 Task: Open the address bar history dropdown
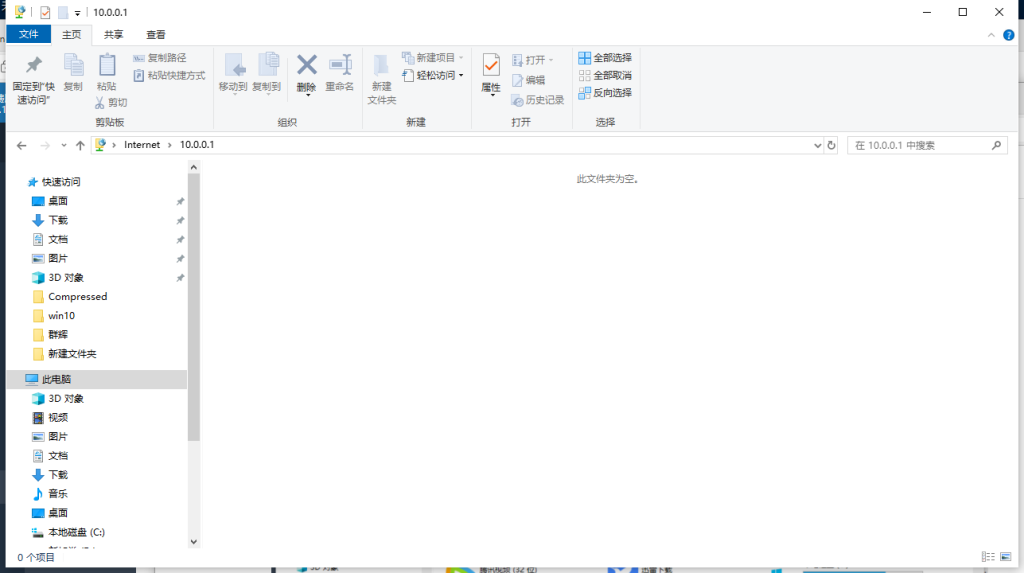click(817, 146)
